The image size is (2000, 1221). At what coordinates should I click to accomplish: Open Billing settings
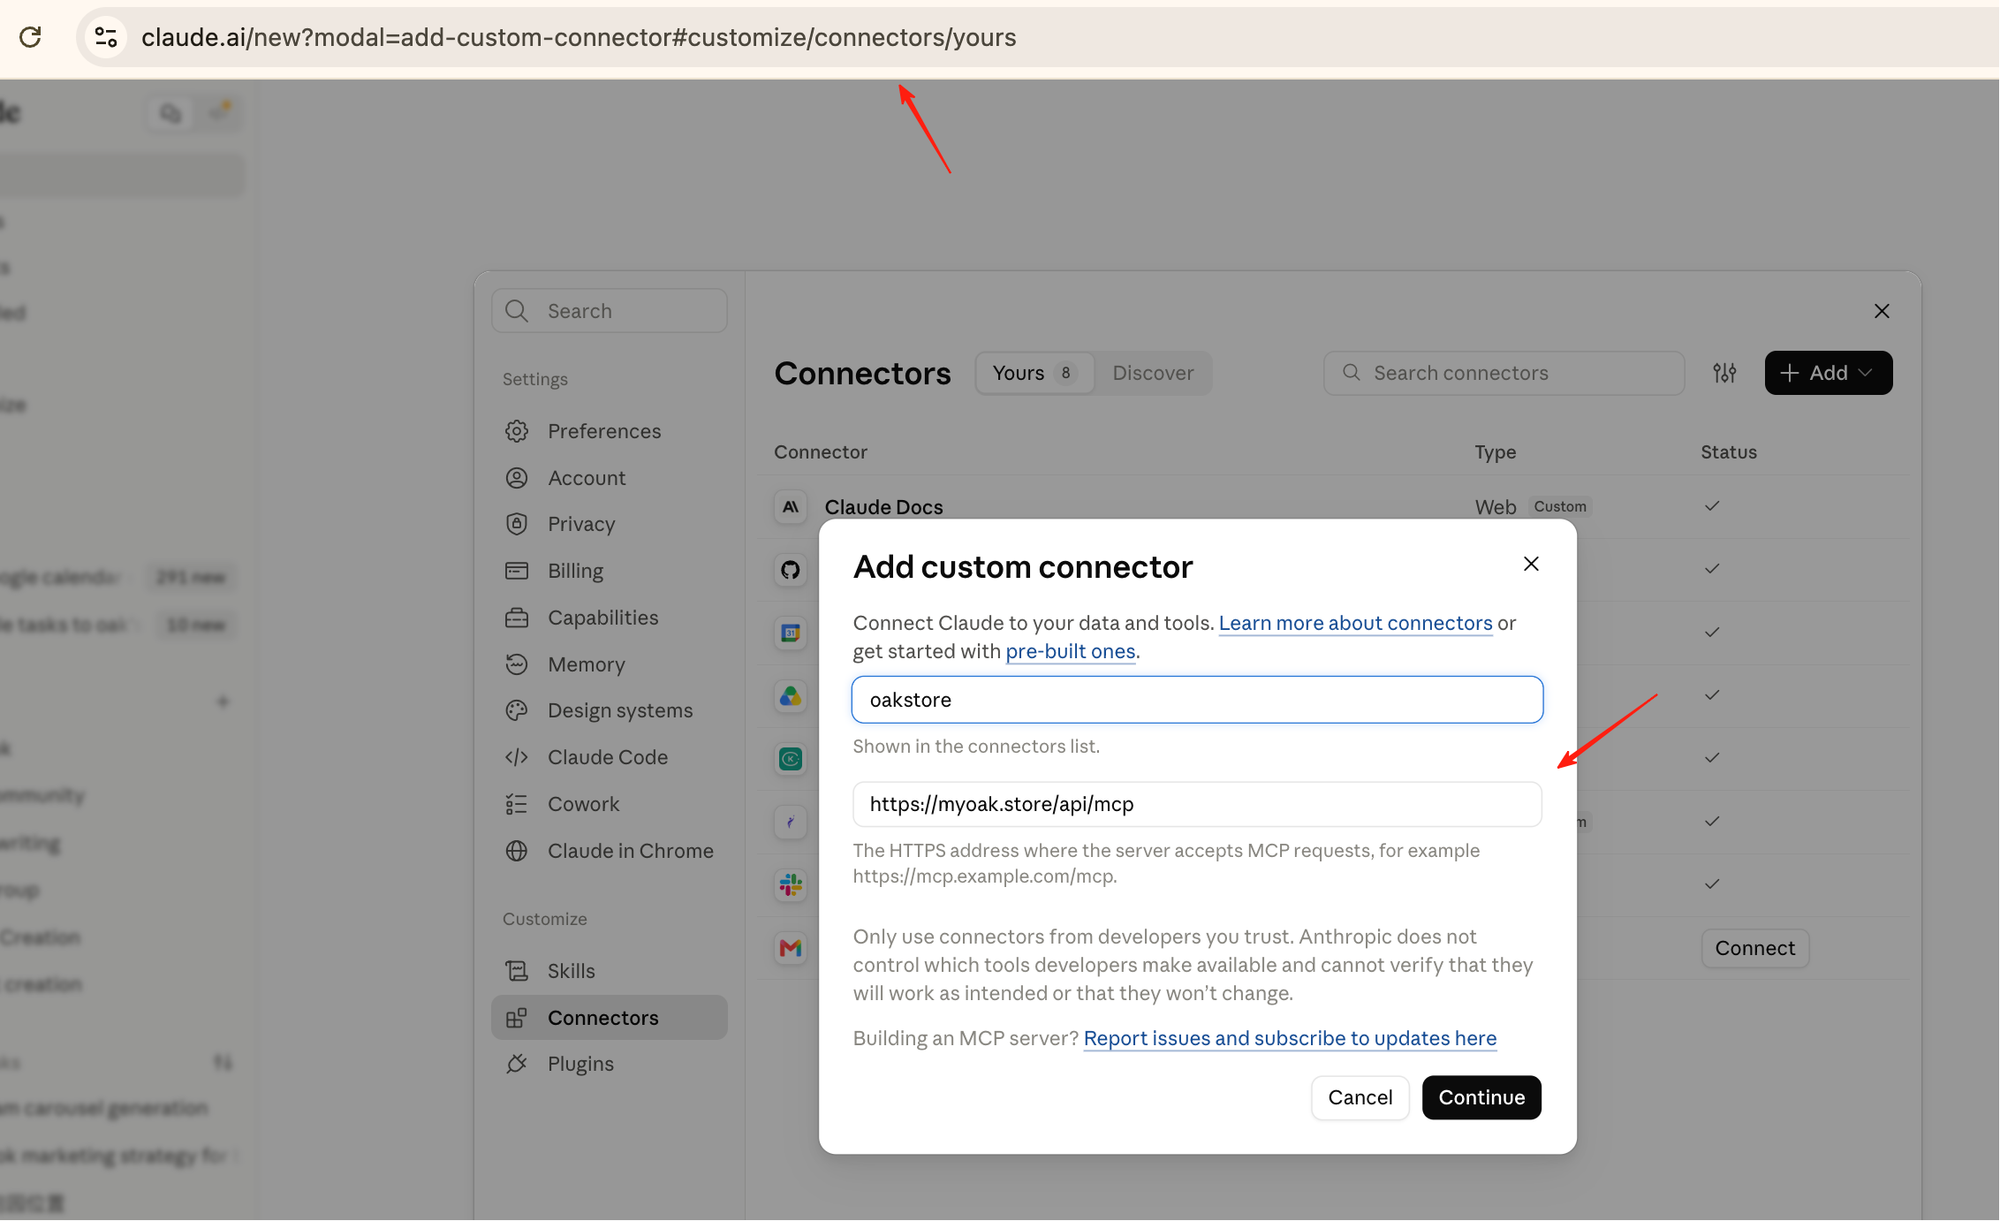pyautogui.click(x=609, y=571)
